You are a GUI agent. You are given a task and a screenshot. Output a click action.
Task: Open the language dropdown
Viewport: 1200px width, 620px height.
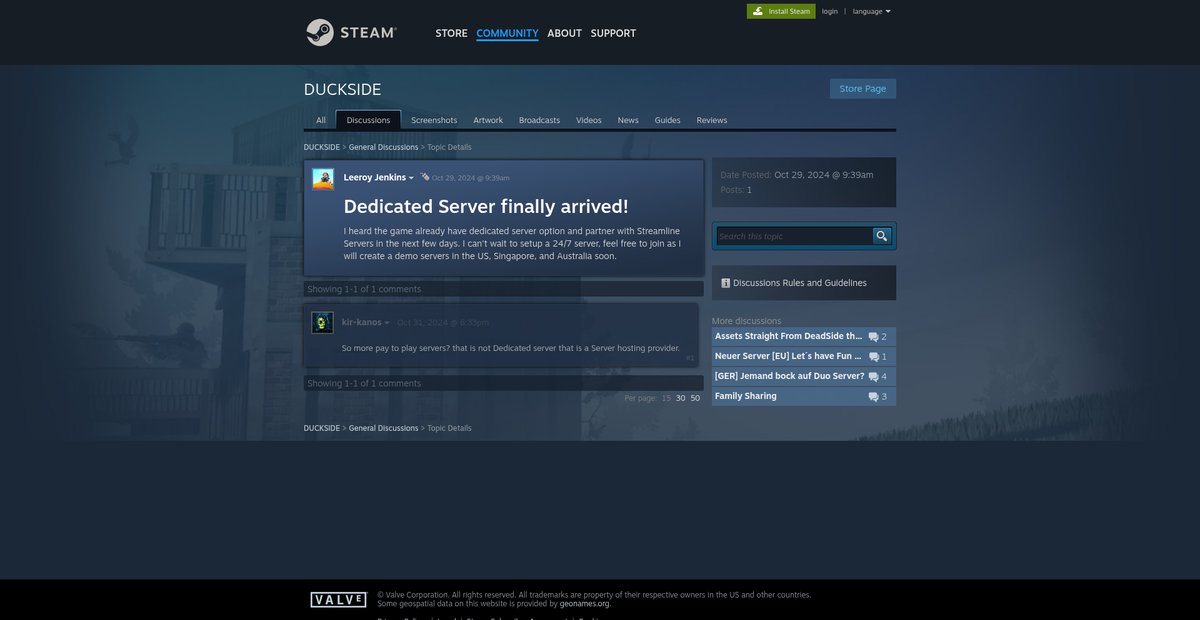click(x=871, y=11)
